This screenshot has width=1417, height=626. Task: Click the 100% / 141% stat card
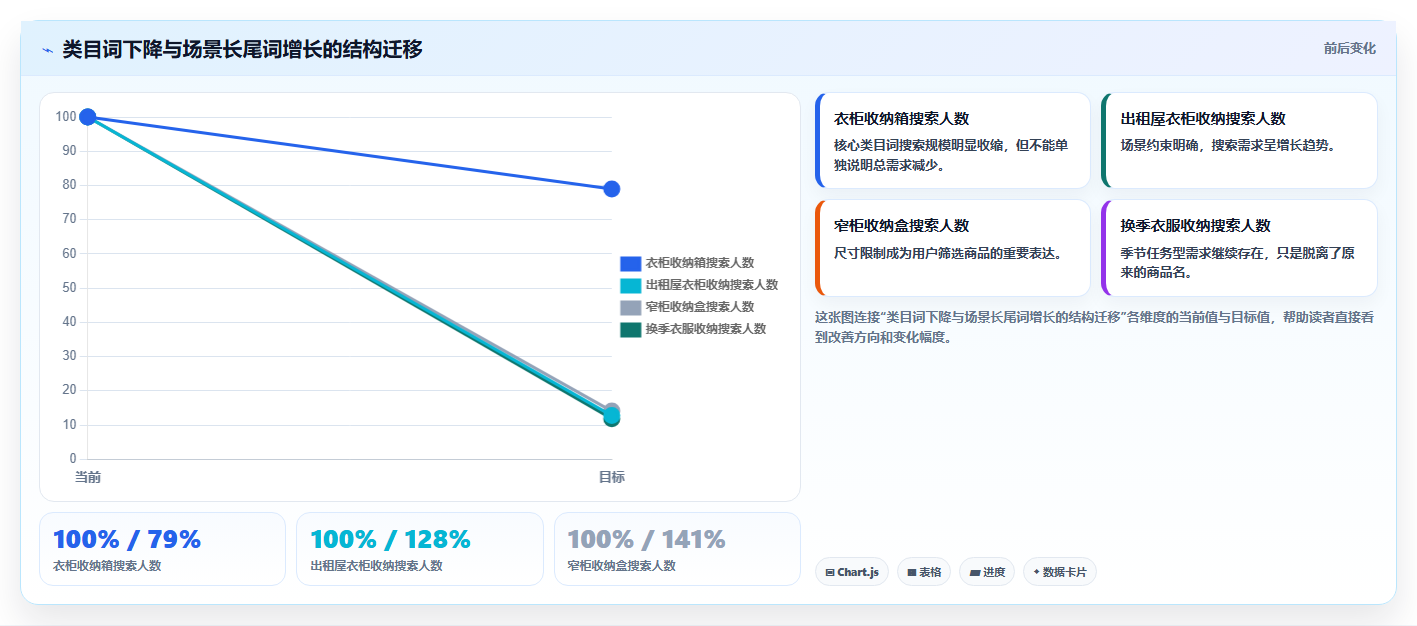point(677,549)
